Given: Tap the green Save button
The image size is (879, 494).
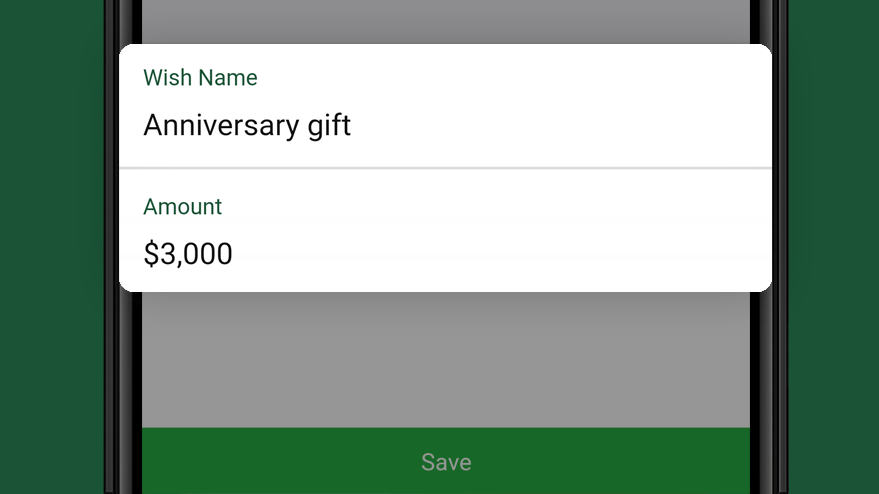Looking at the screenshot, I should click(446, 461).
